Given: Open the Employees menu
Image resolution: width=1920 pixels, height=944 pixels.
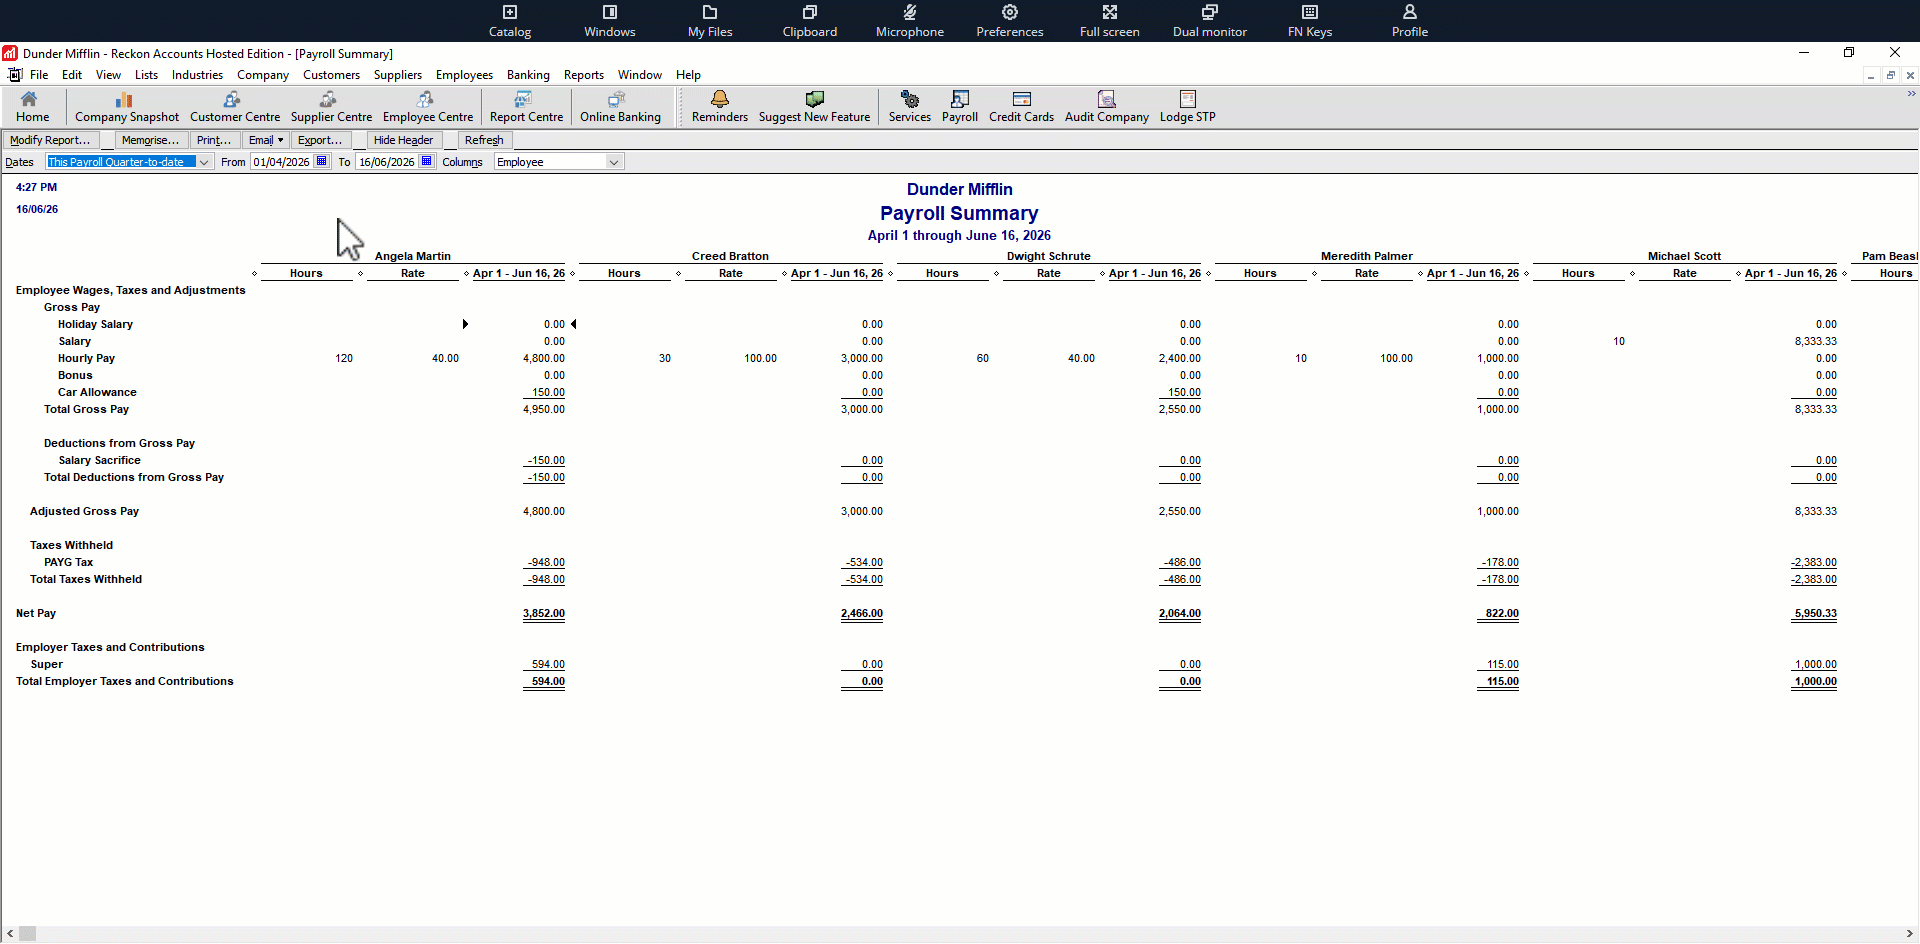Looking at the screenshot, I should (x=464, y=75).
